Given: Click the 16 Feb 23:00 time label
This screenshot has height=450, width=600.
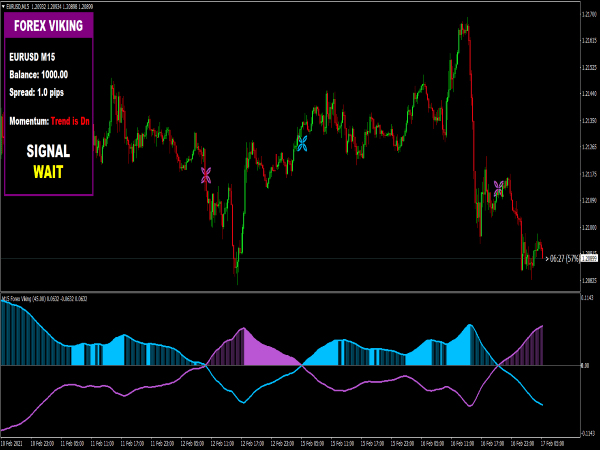Looking at the screenshot, I should pos(522,443).
